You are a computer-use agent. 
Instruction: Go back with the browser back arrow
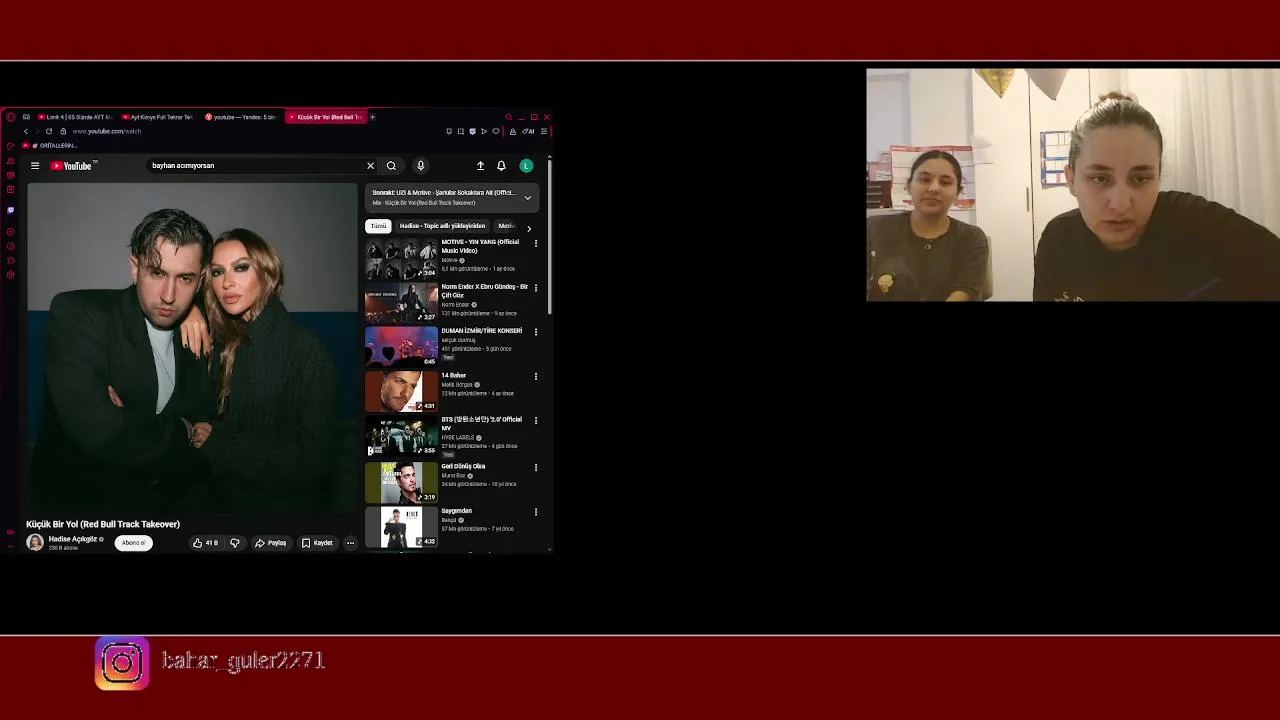pyautogui.click(x=25, y=131)
